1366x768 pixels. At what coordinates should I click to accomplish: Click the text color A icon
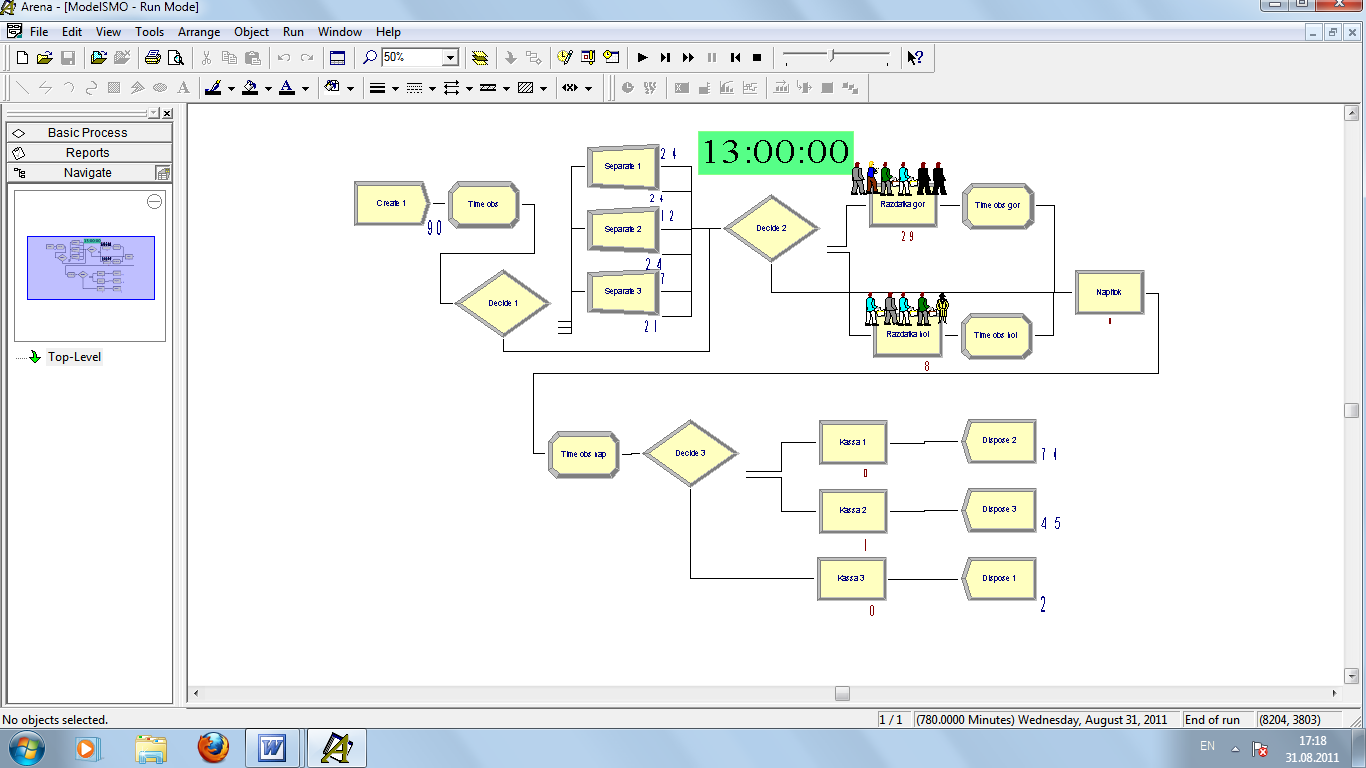click(x=287, y=88)
